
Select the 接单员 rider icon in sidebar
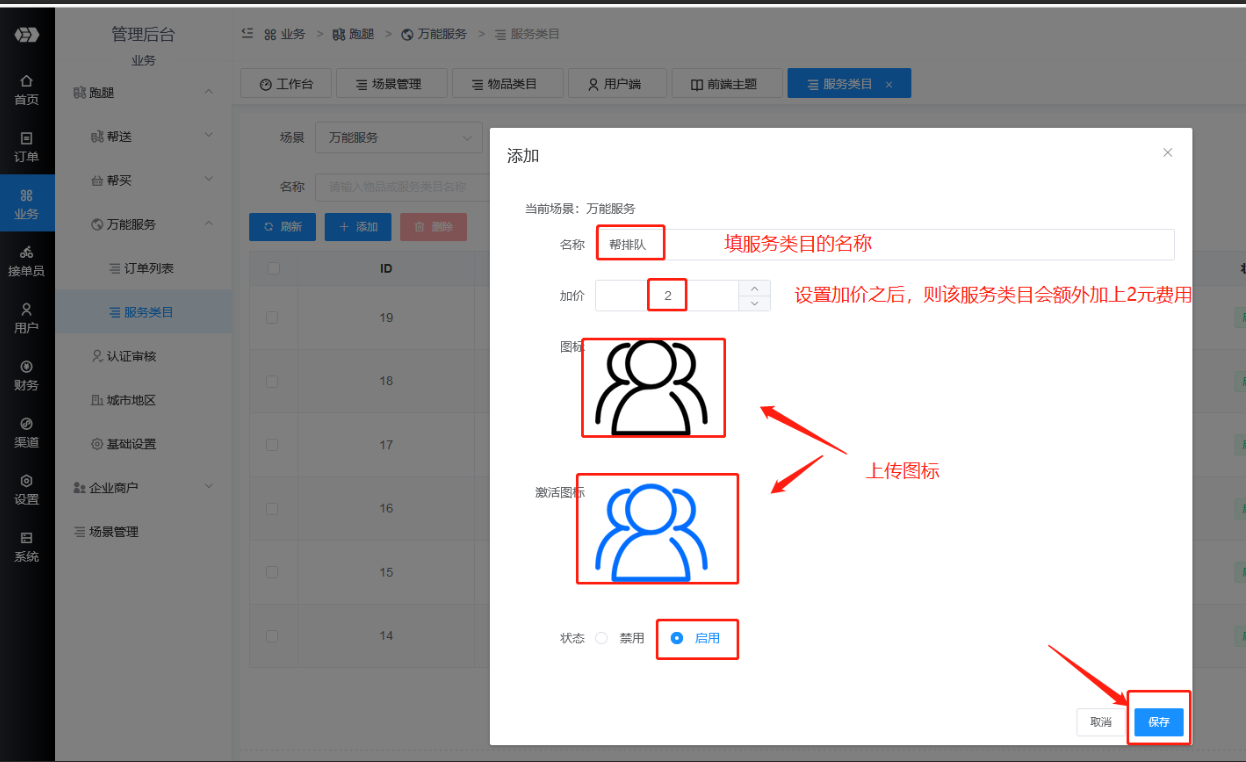pyautogui.click(x=27, y=260)
